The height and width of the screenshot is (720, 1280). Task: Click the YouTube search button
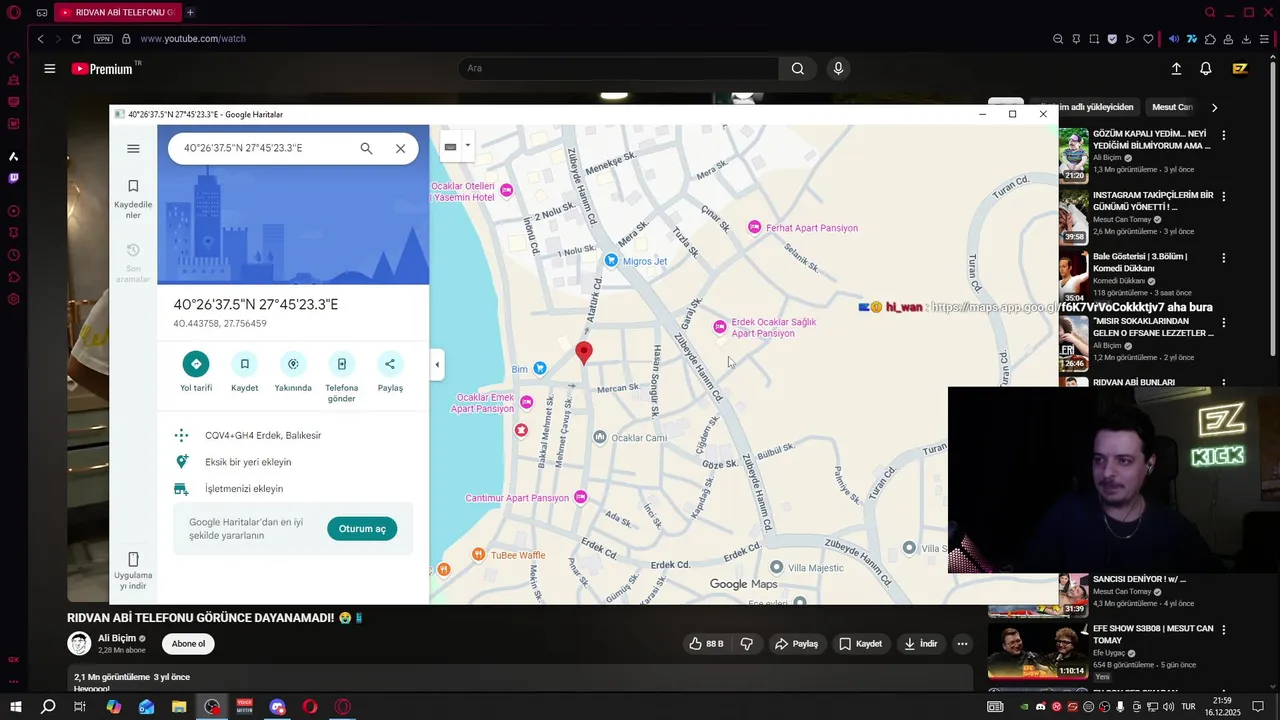pos(797,68)
